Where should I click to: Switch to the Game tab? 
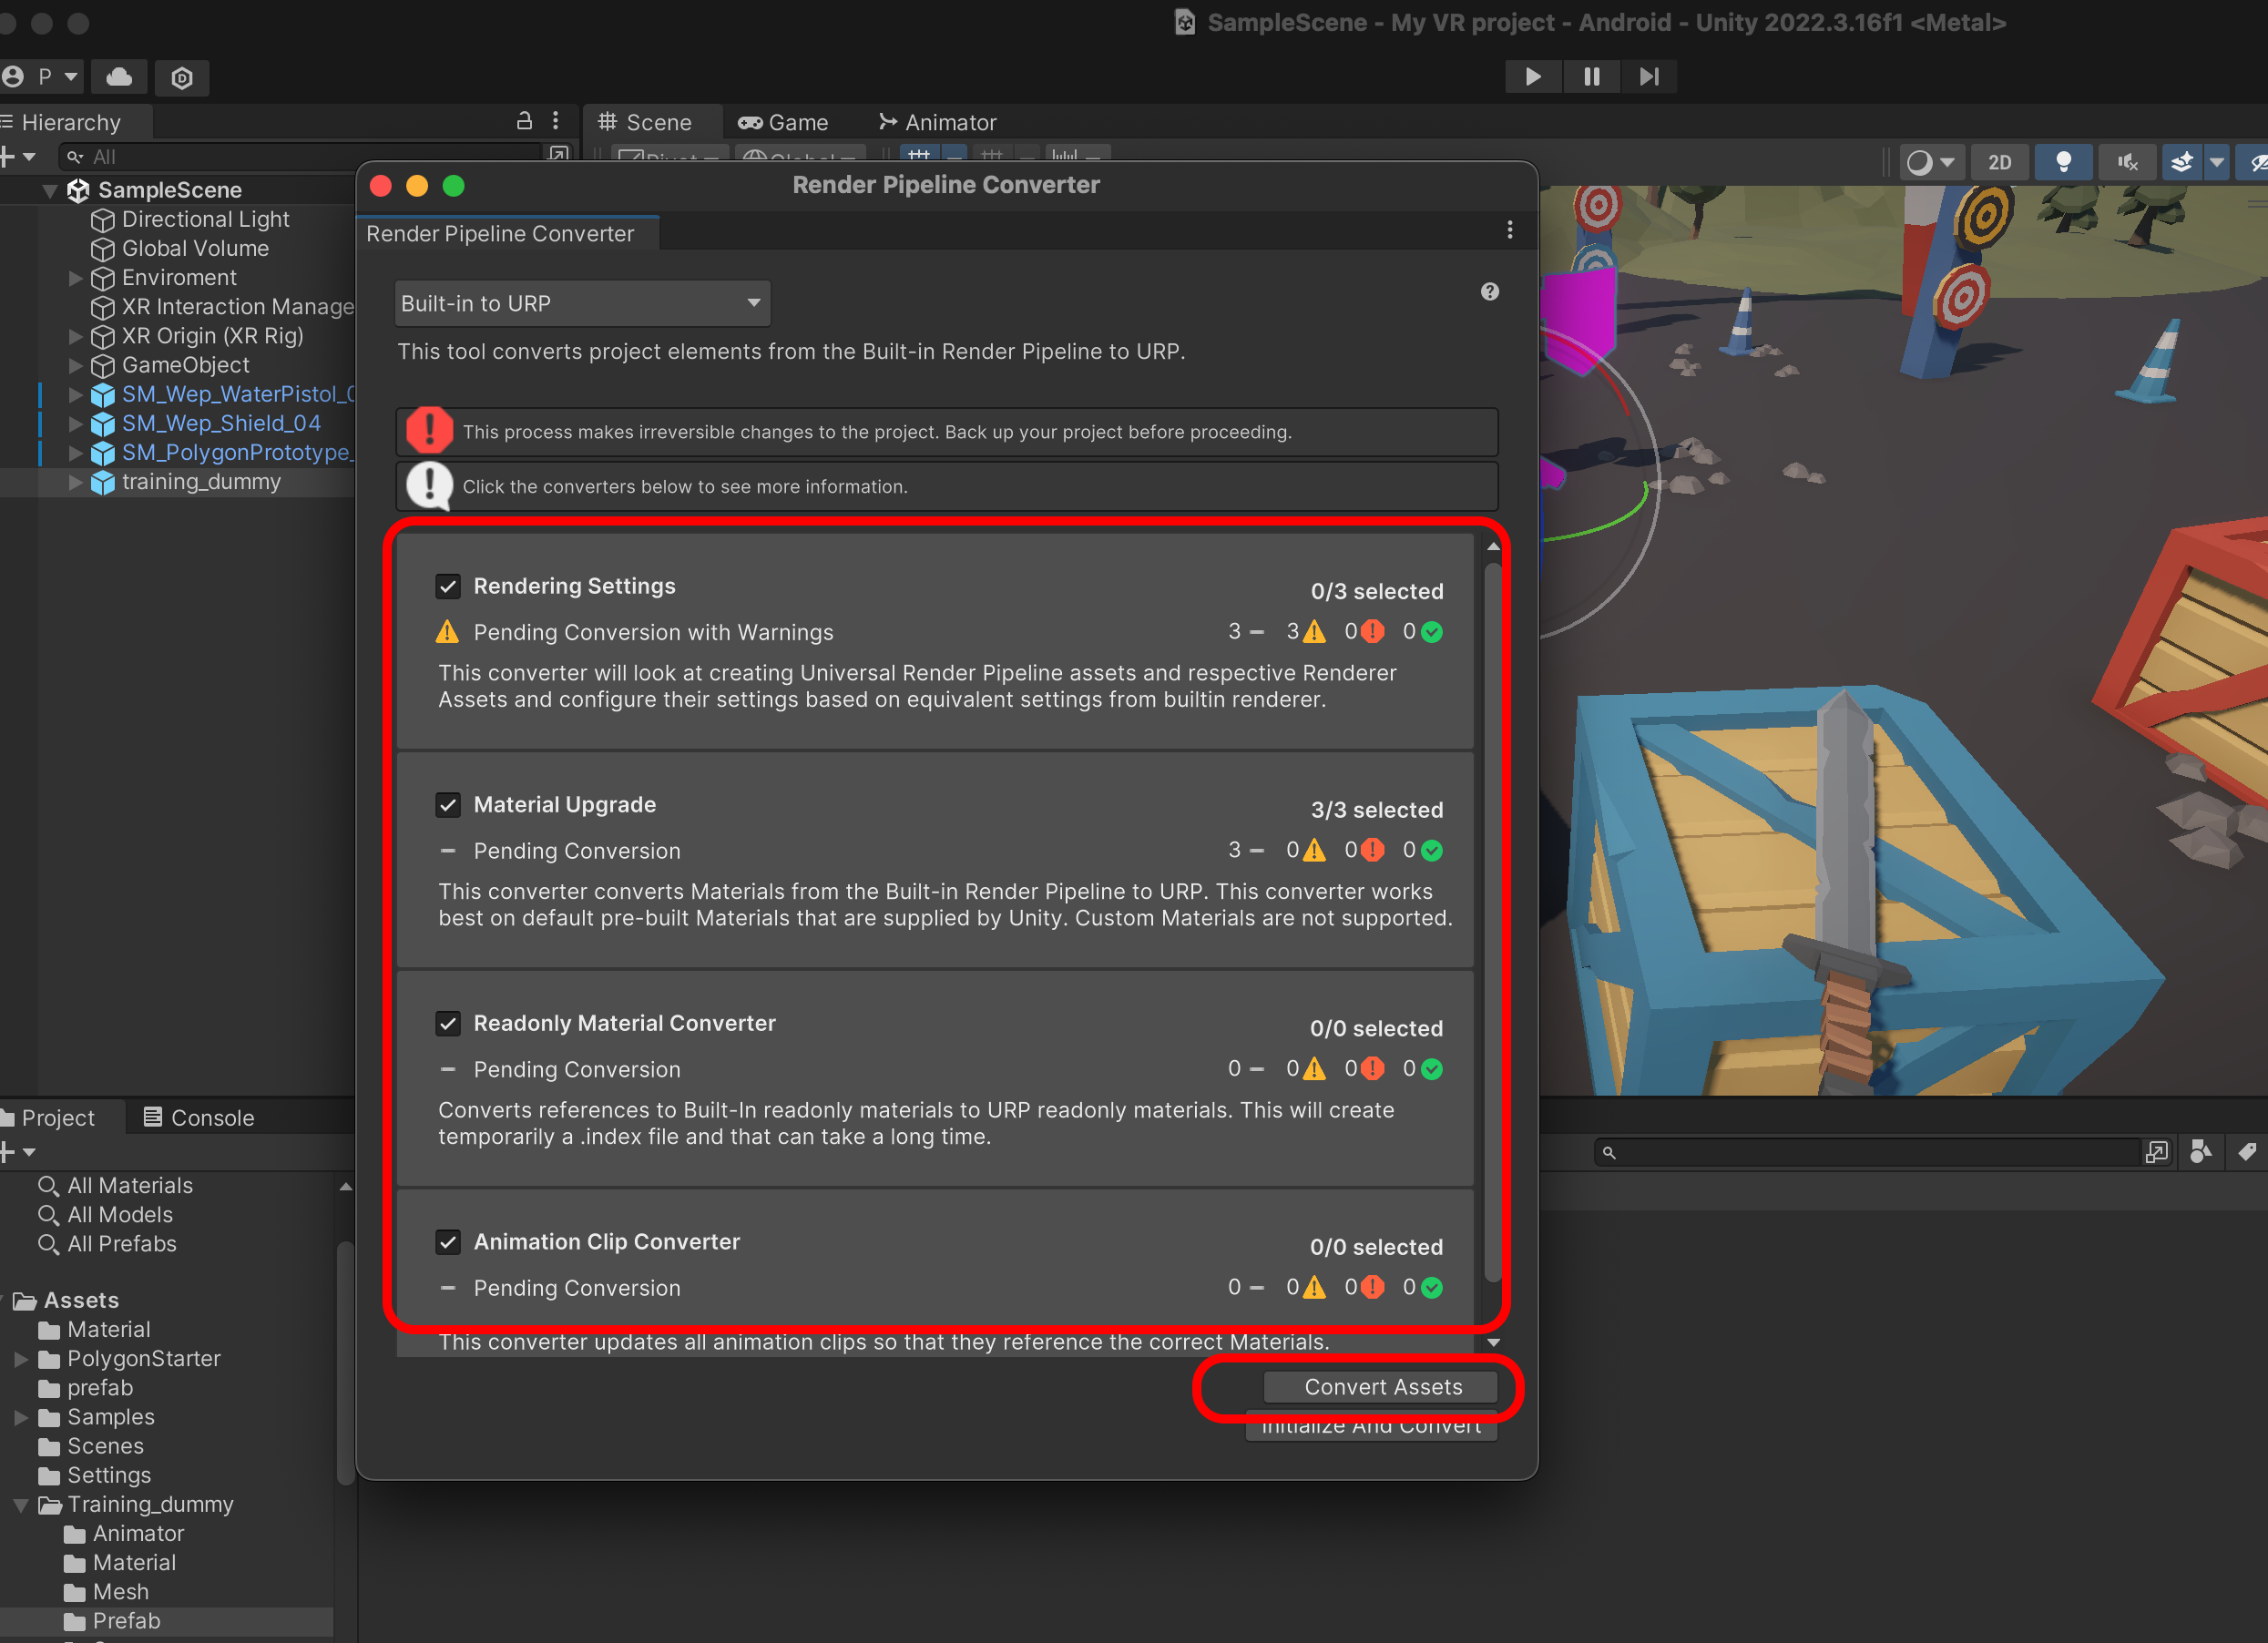point(783,122)
